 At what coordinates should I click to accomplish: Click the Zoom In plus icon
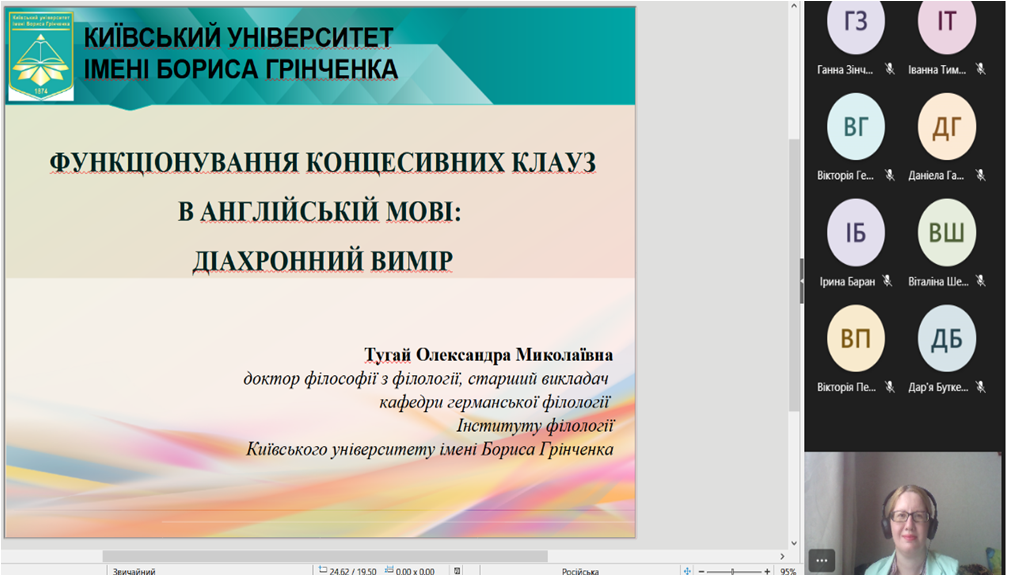coord(767,570)
